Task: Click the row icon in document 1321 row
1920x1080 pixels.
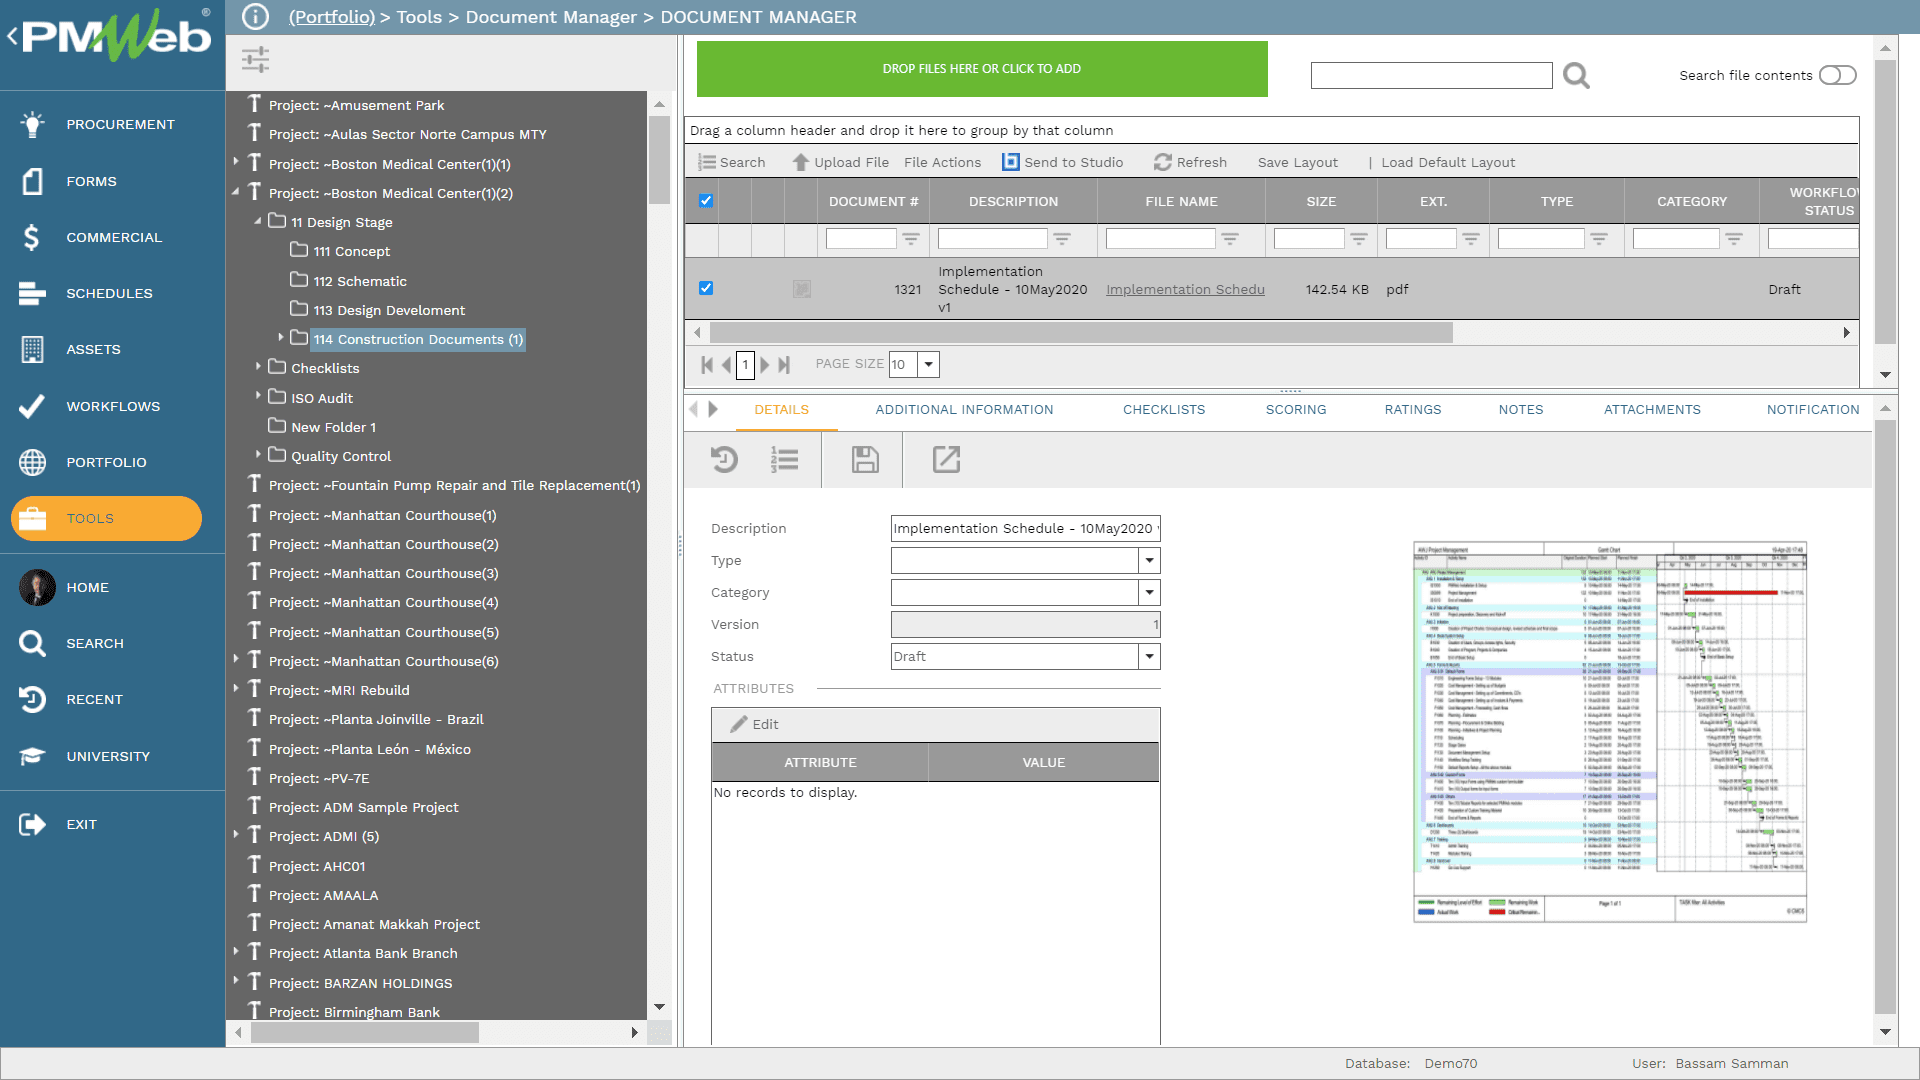Action: pos(801,289)
